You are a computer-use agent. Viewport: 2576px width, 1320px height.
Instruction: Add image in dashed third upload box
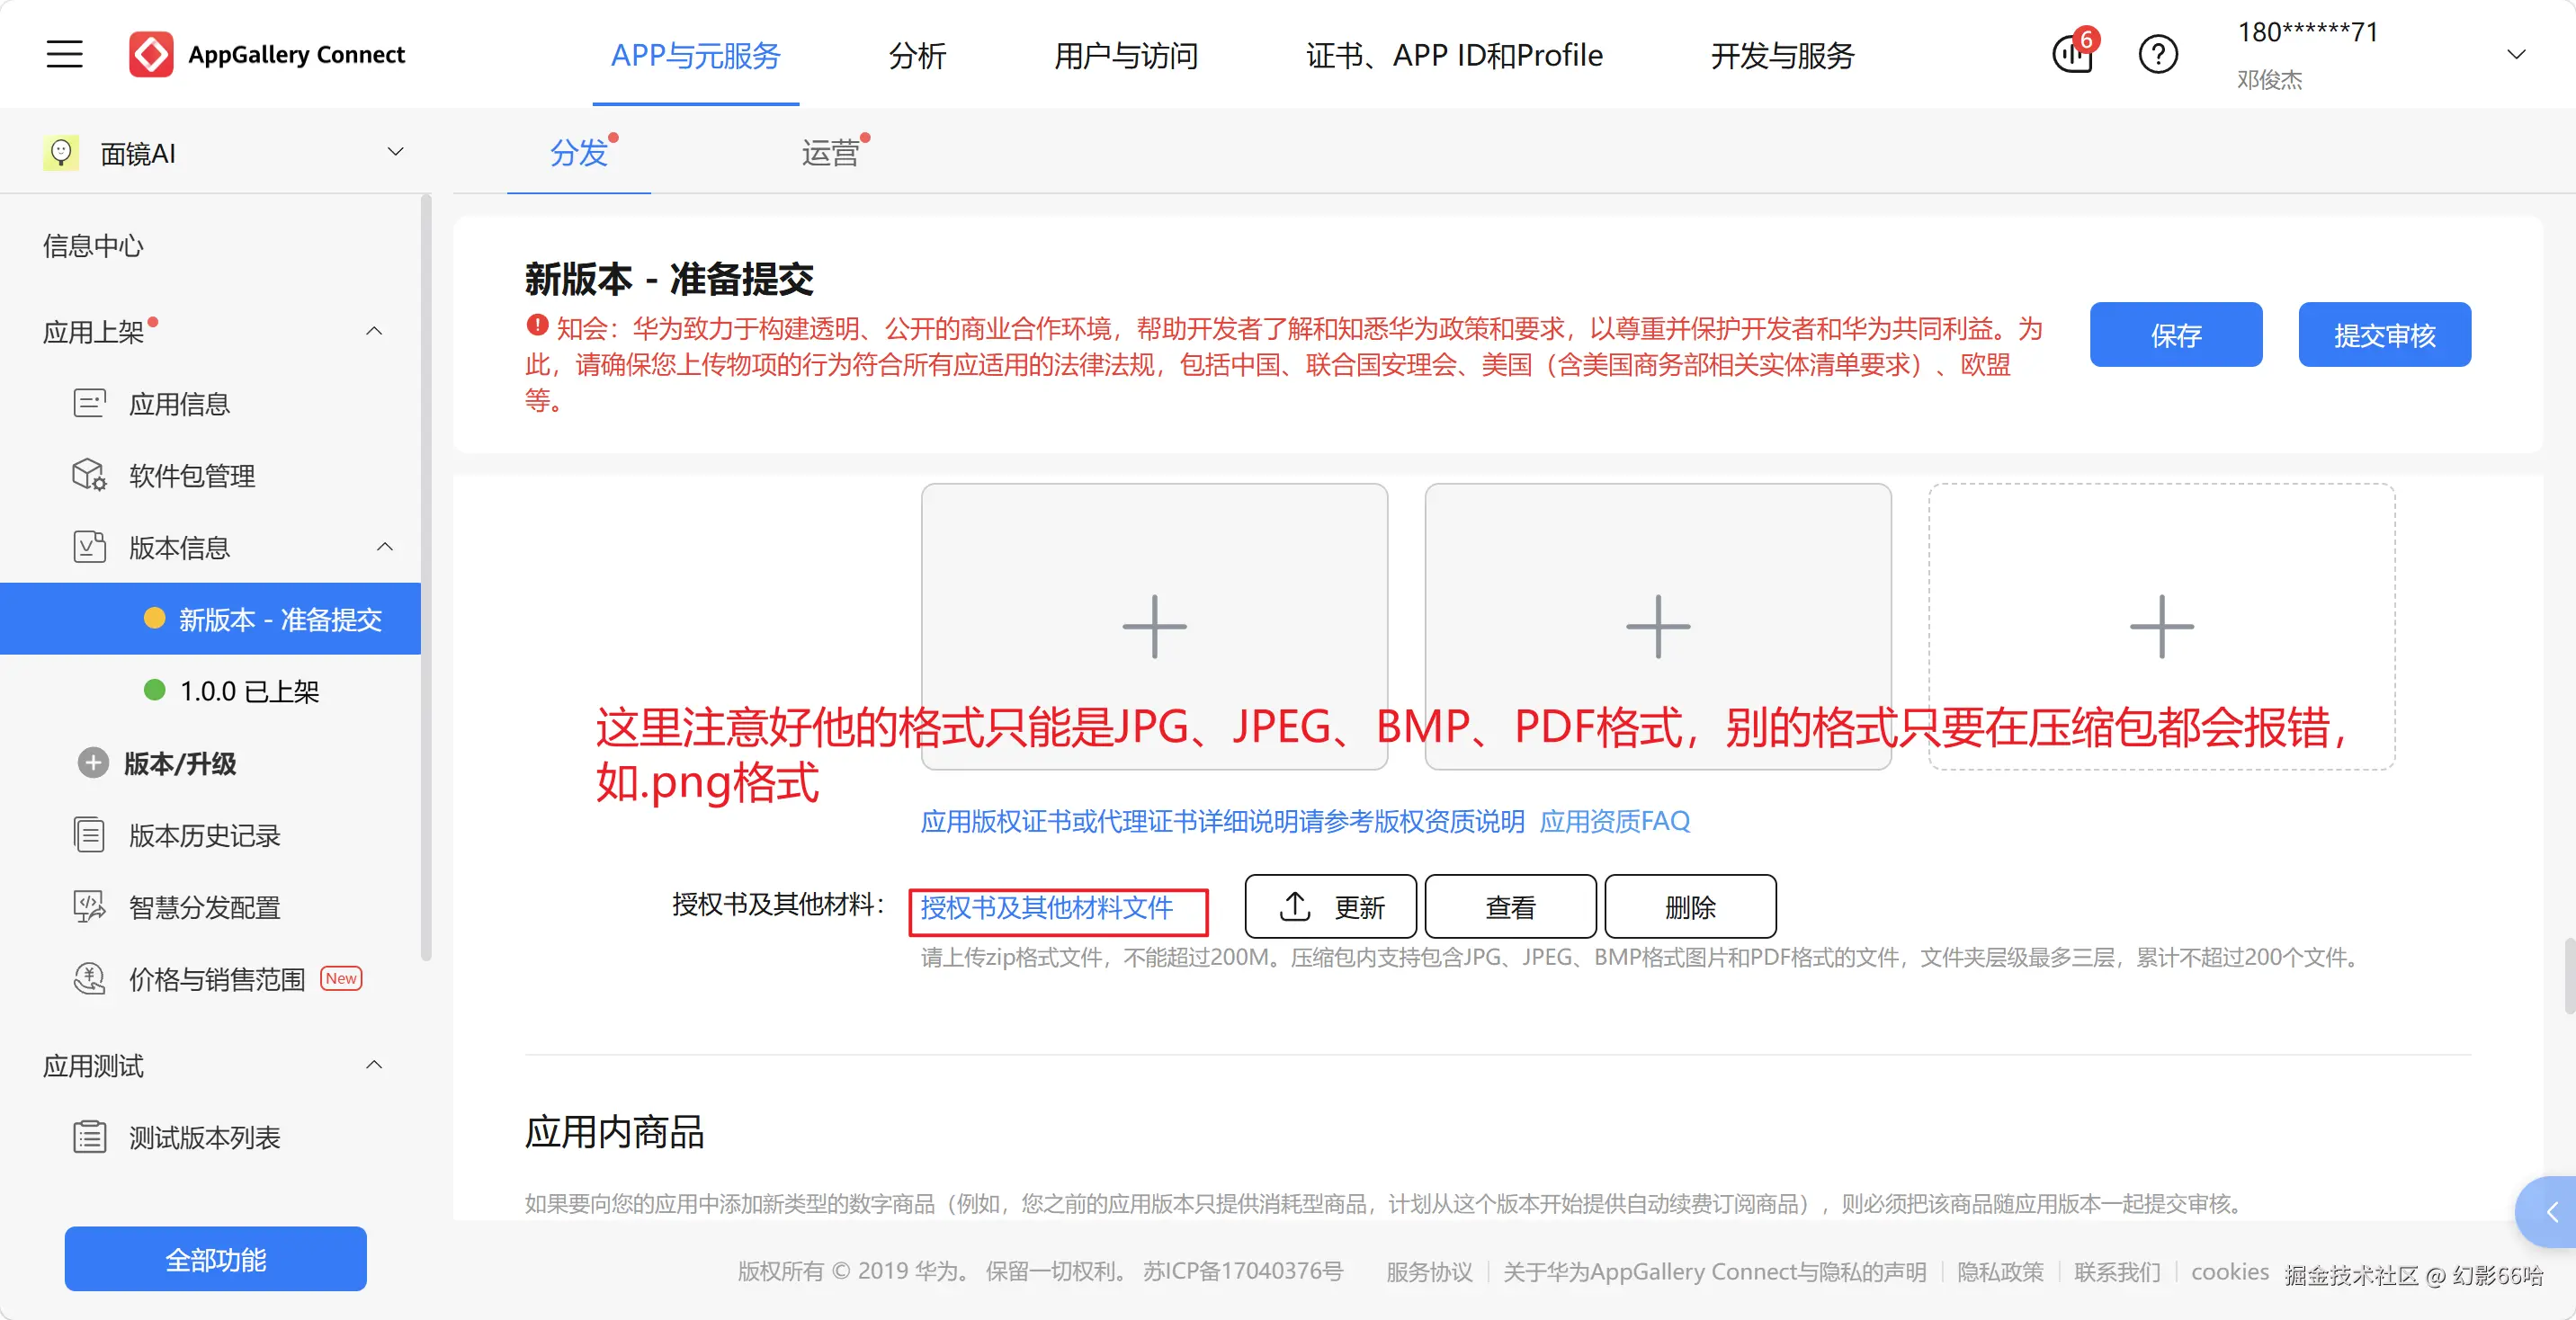(x=2161, y=626)
